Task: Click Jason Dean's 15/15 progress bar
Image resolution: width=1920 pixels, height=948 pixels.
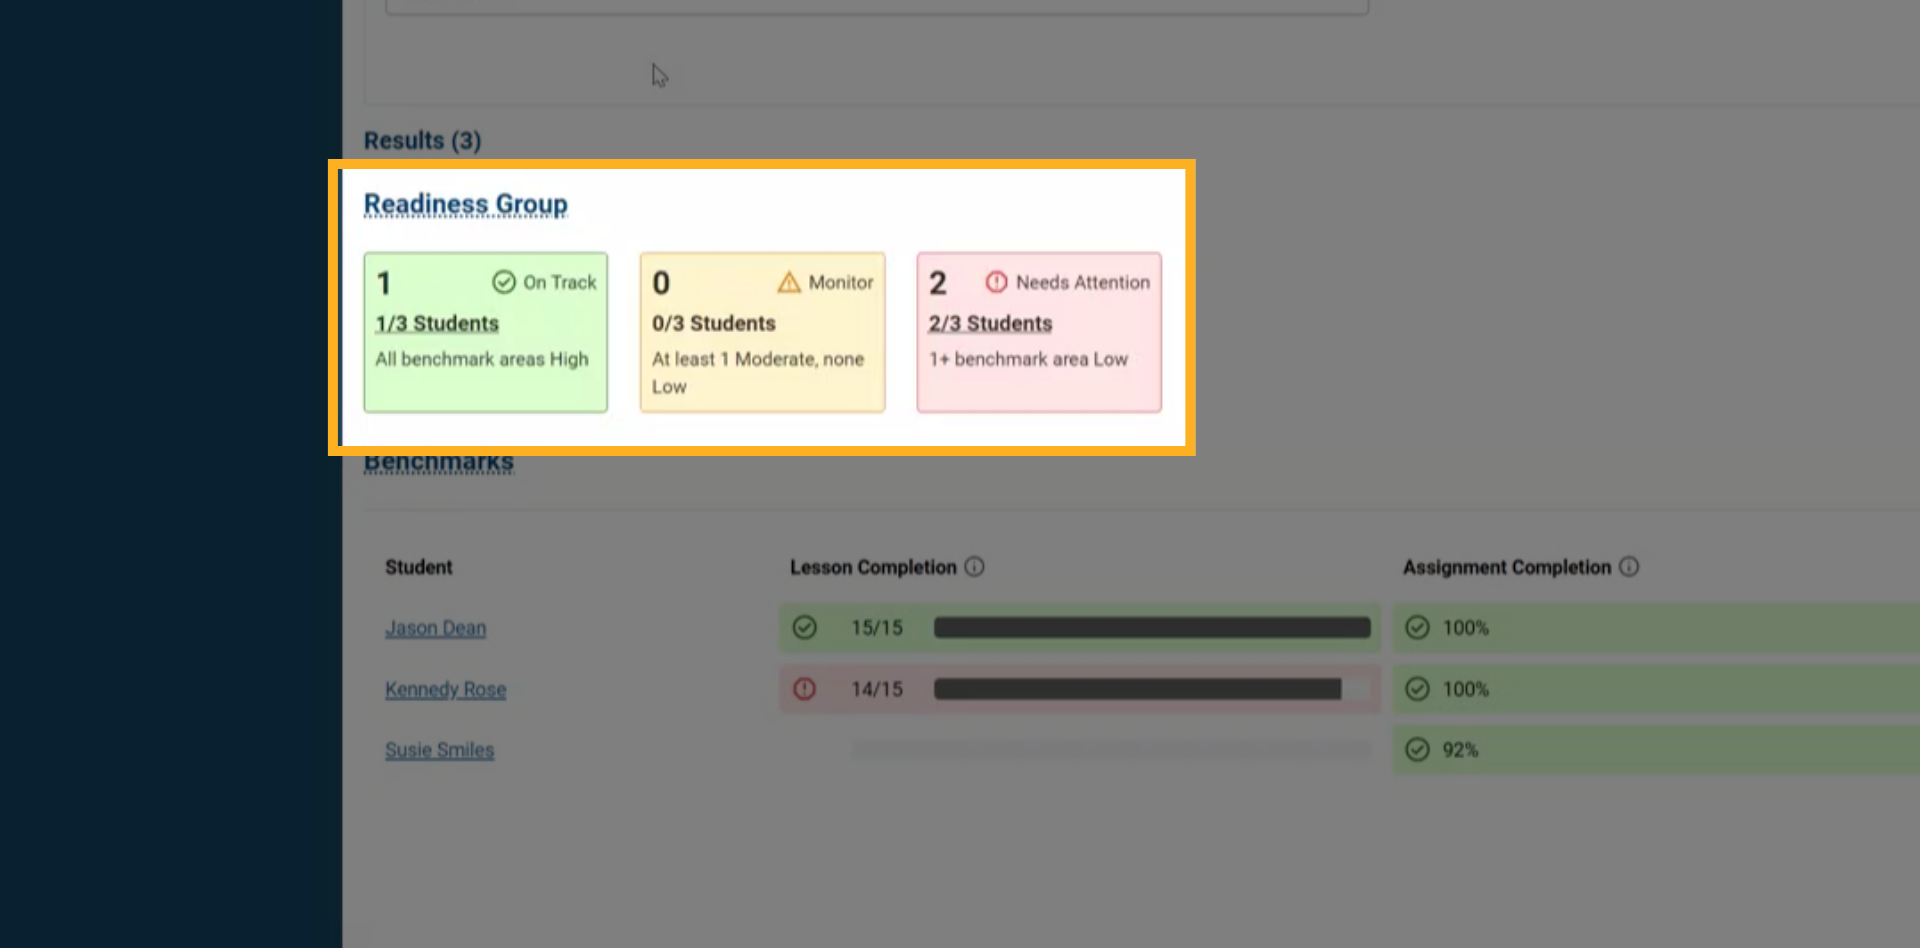Action: tap(1150, 627)
